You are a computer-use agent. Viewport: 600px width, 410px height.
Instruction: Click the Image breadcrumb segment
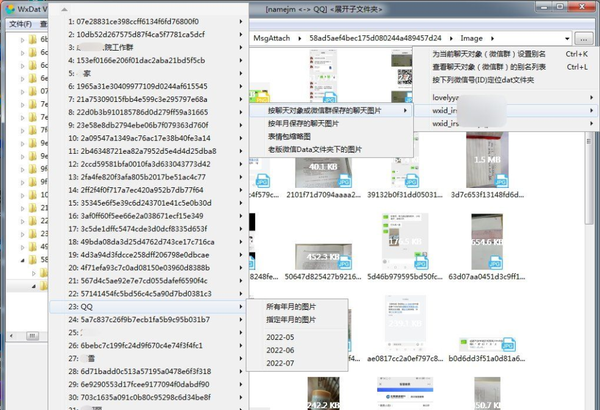click(471, 38)
